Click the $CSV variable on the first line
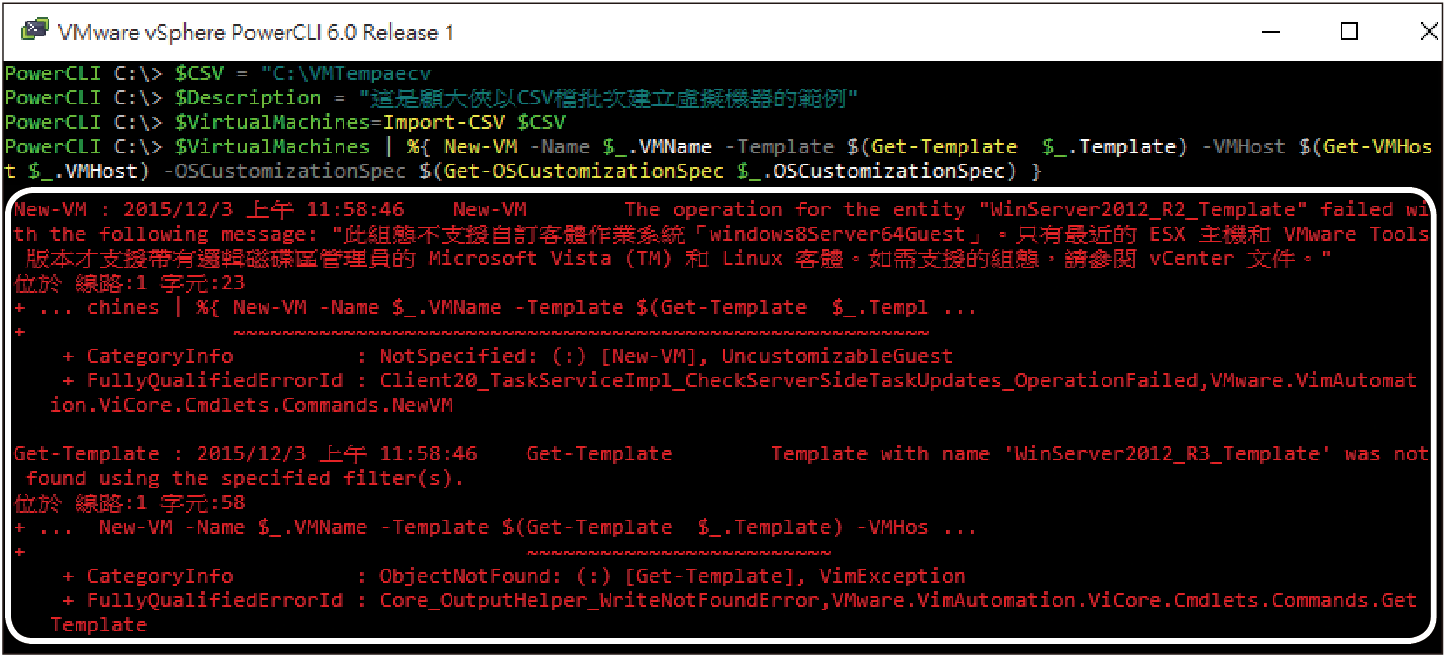 point(199,73)
